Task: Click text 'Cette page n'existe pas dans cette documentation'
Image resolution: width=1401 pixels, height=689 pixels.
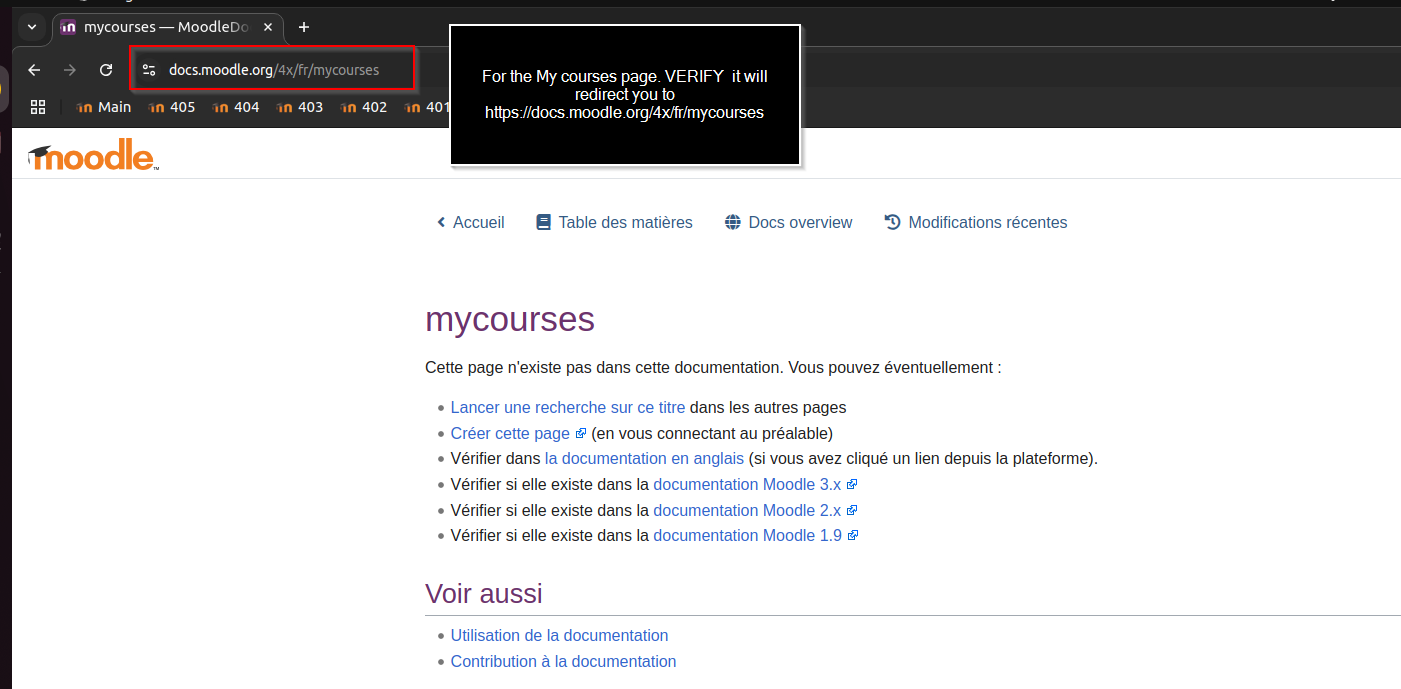Action: [x=604, y=367]
